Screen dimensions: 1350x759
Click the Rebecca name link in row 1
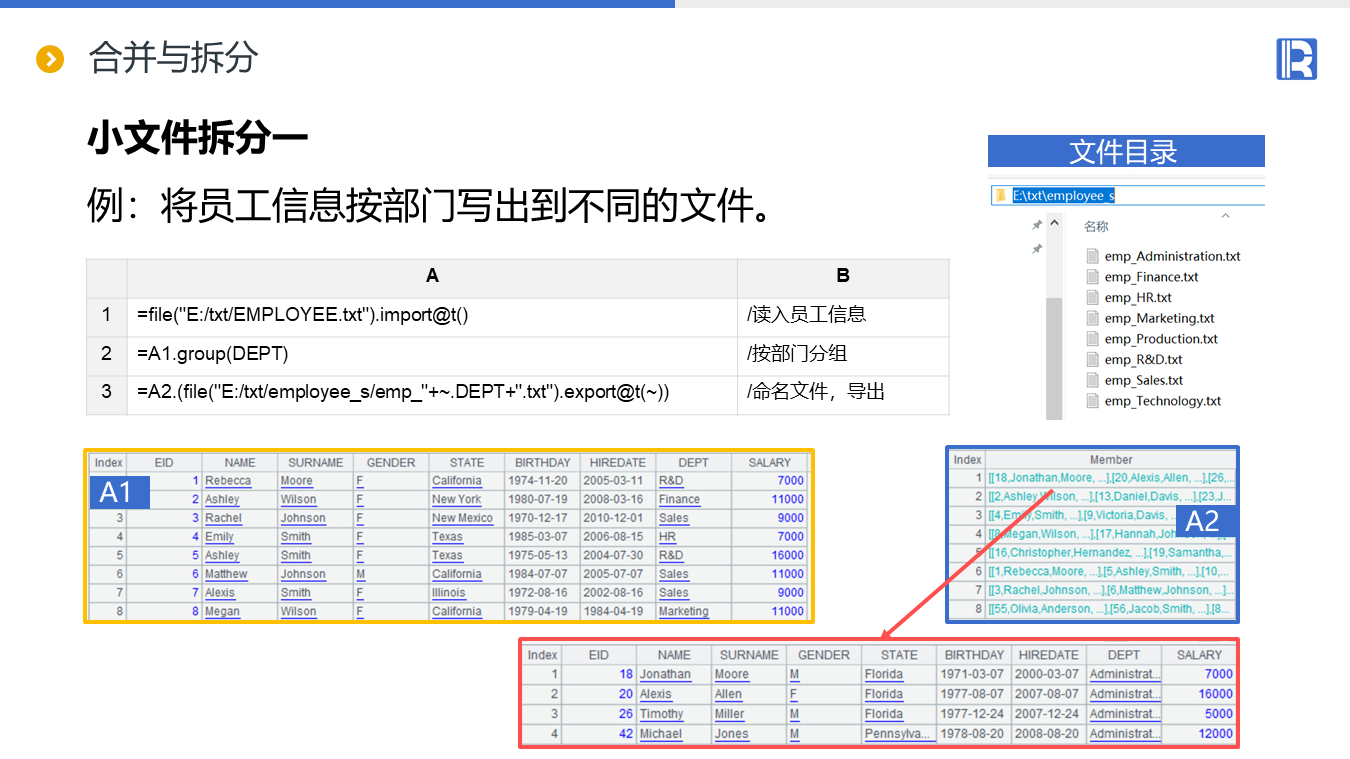coord(228,481)
